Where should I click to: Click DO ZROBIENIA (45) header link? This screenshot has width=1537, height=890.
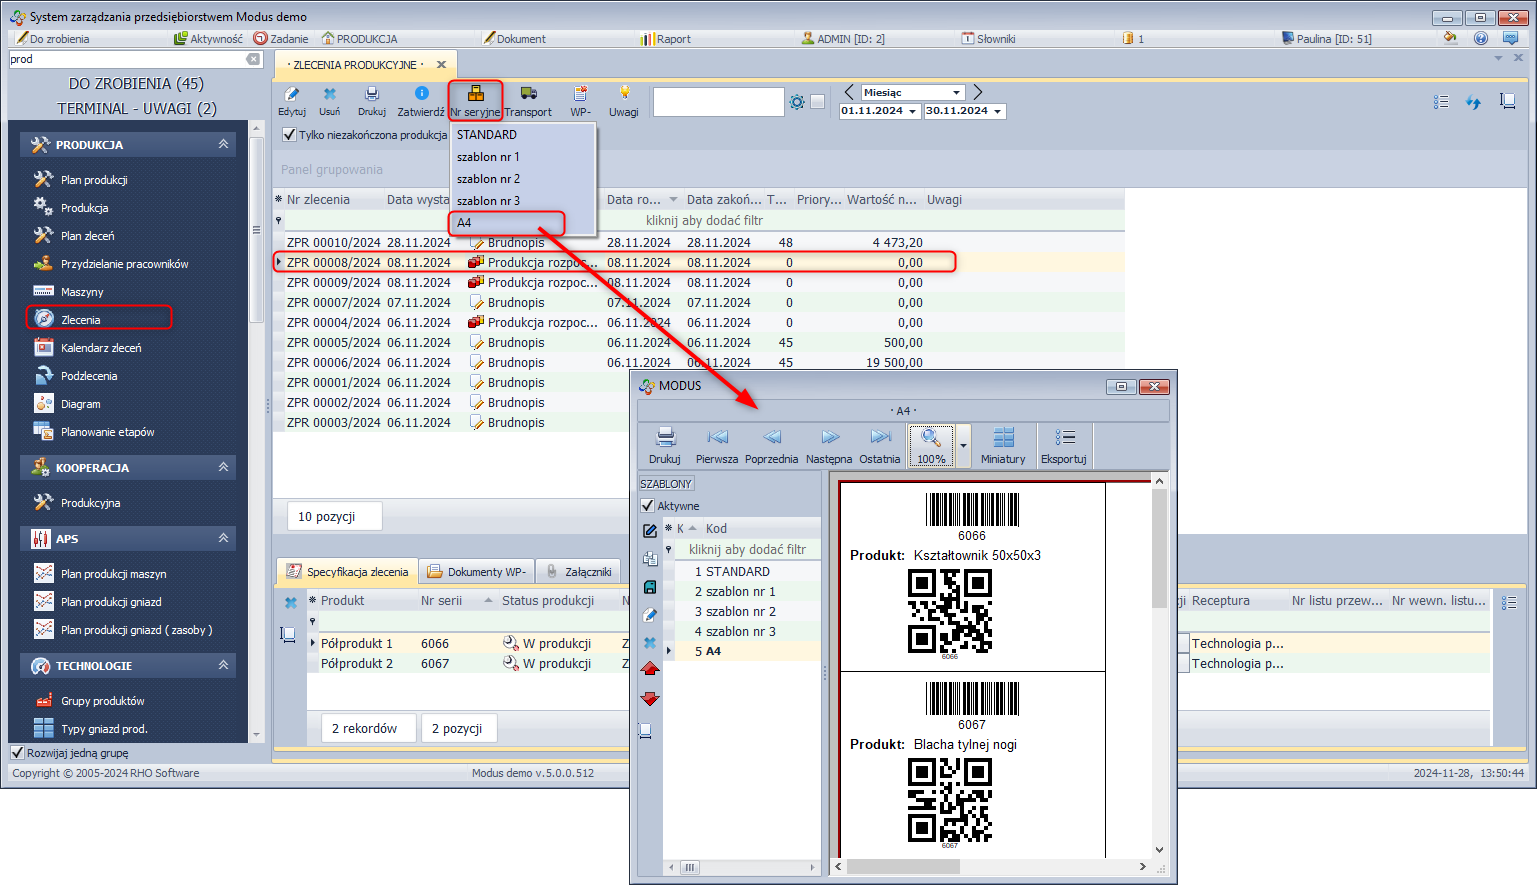tap(136, 84)
